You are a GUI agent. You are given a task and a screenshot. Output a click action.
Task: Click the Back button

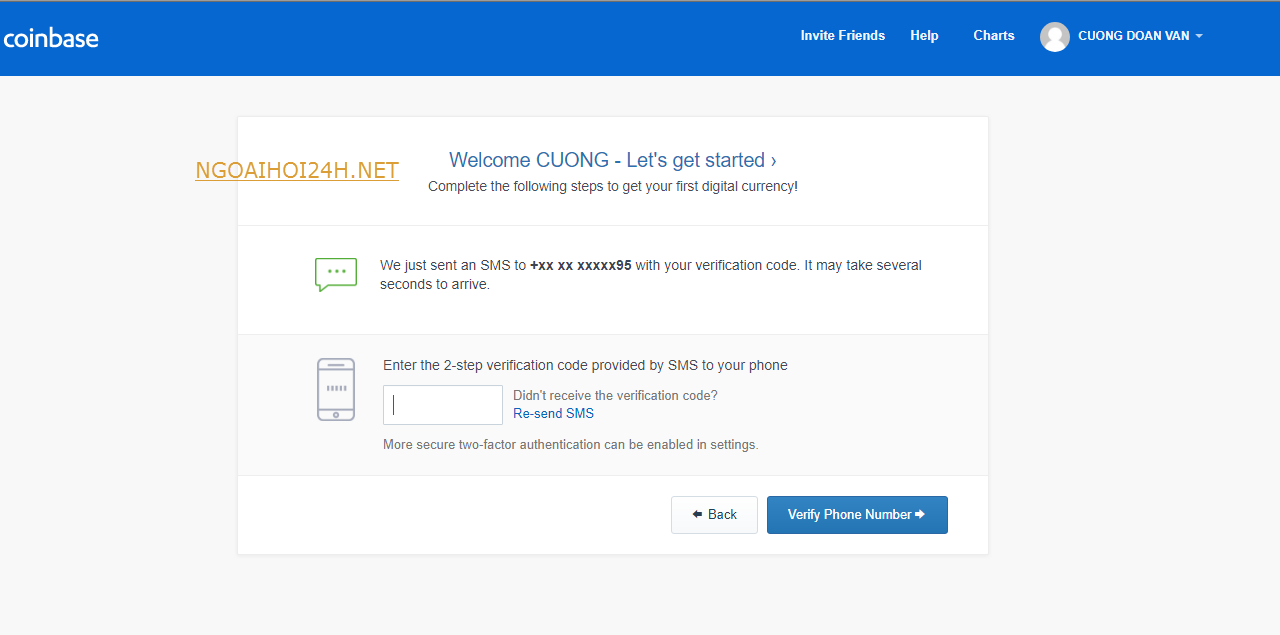(714, 515)
